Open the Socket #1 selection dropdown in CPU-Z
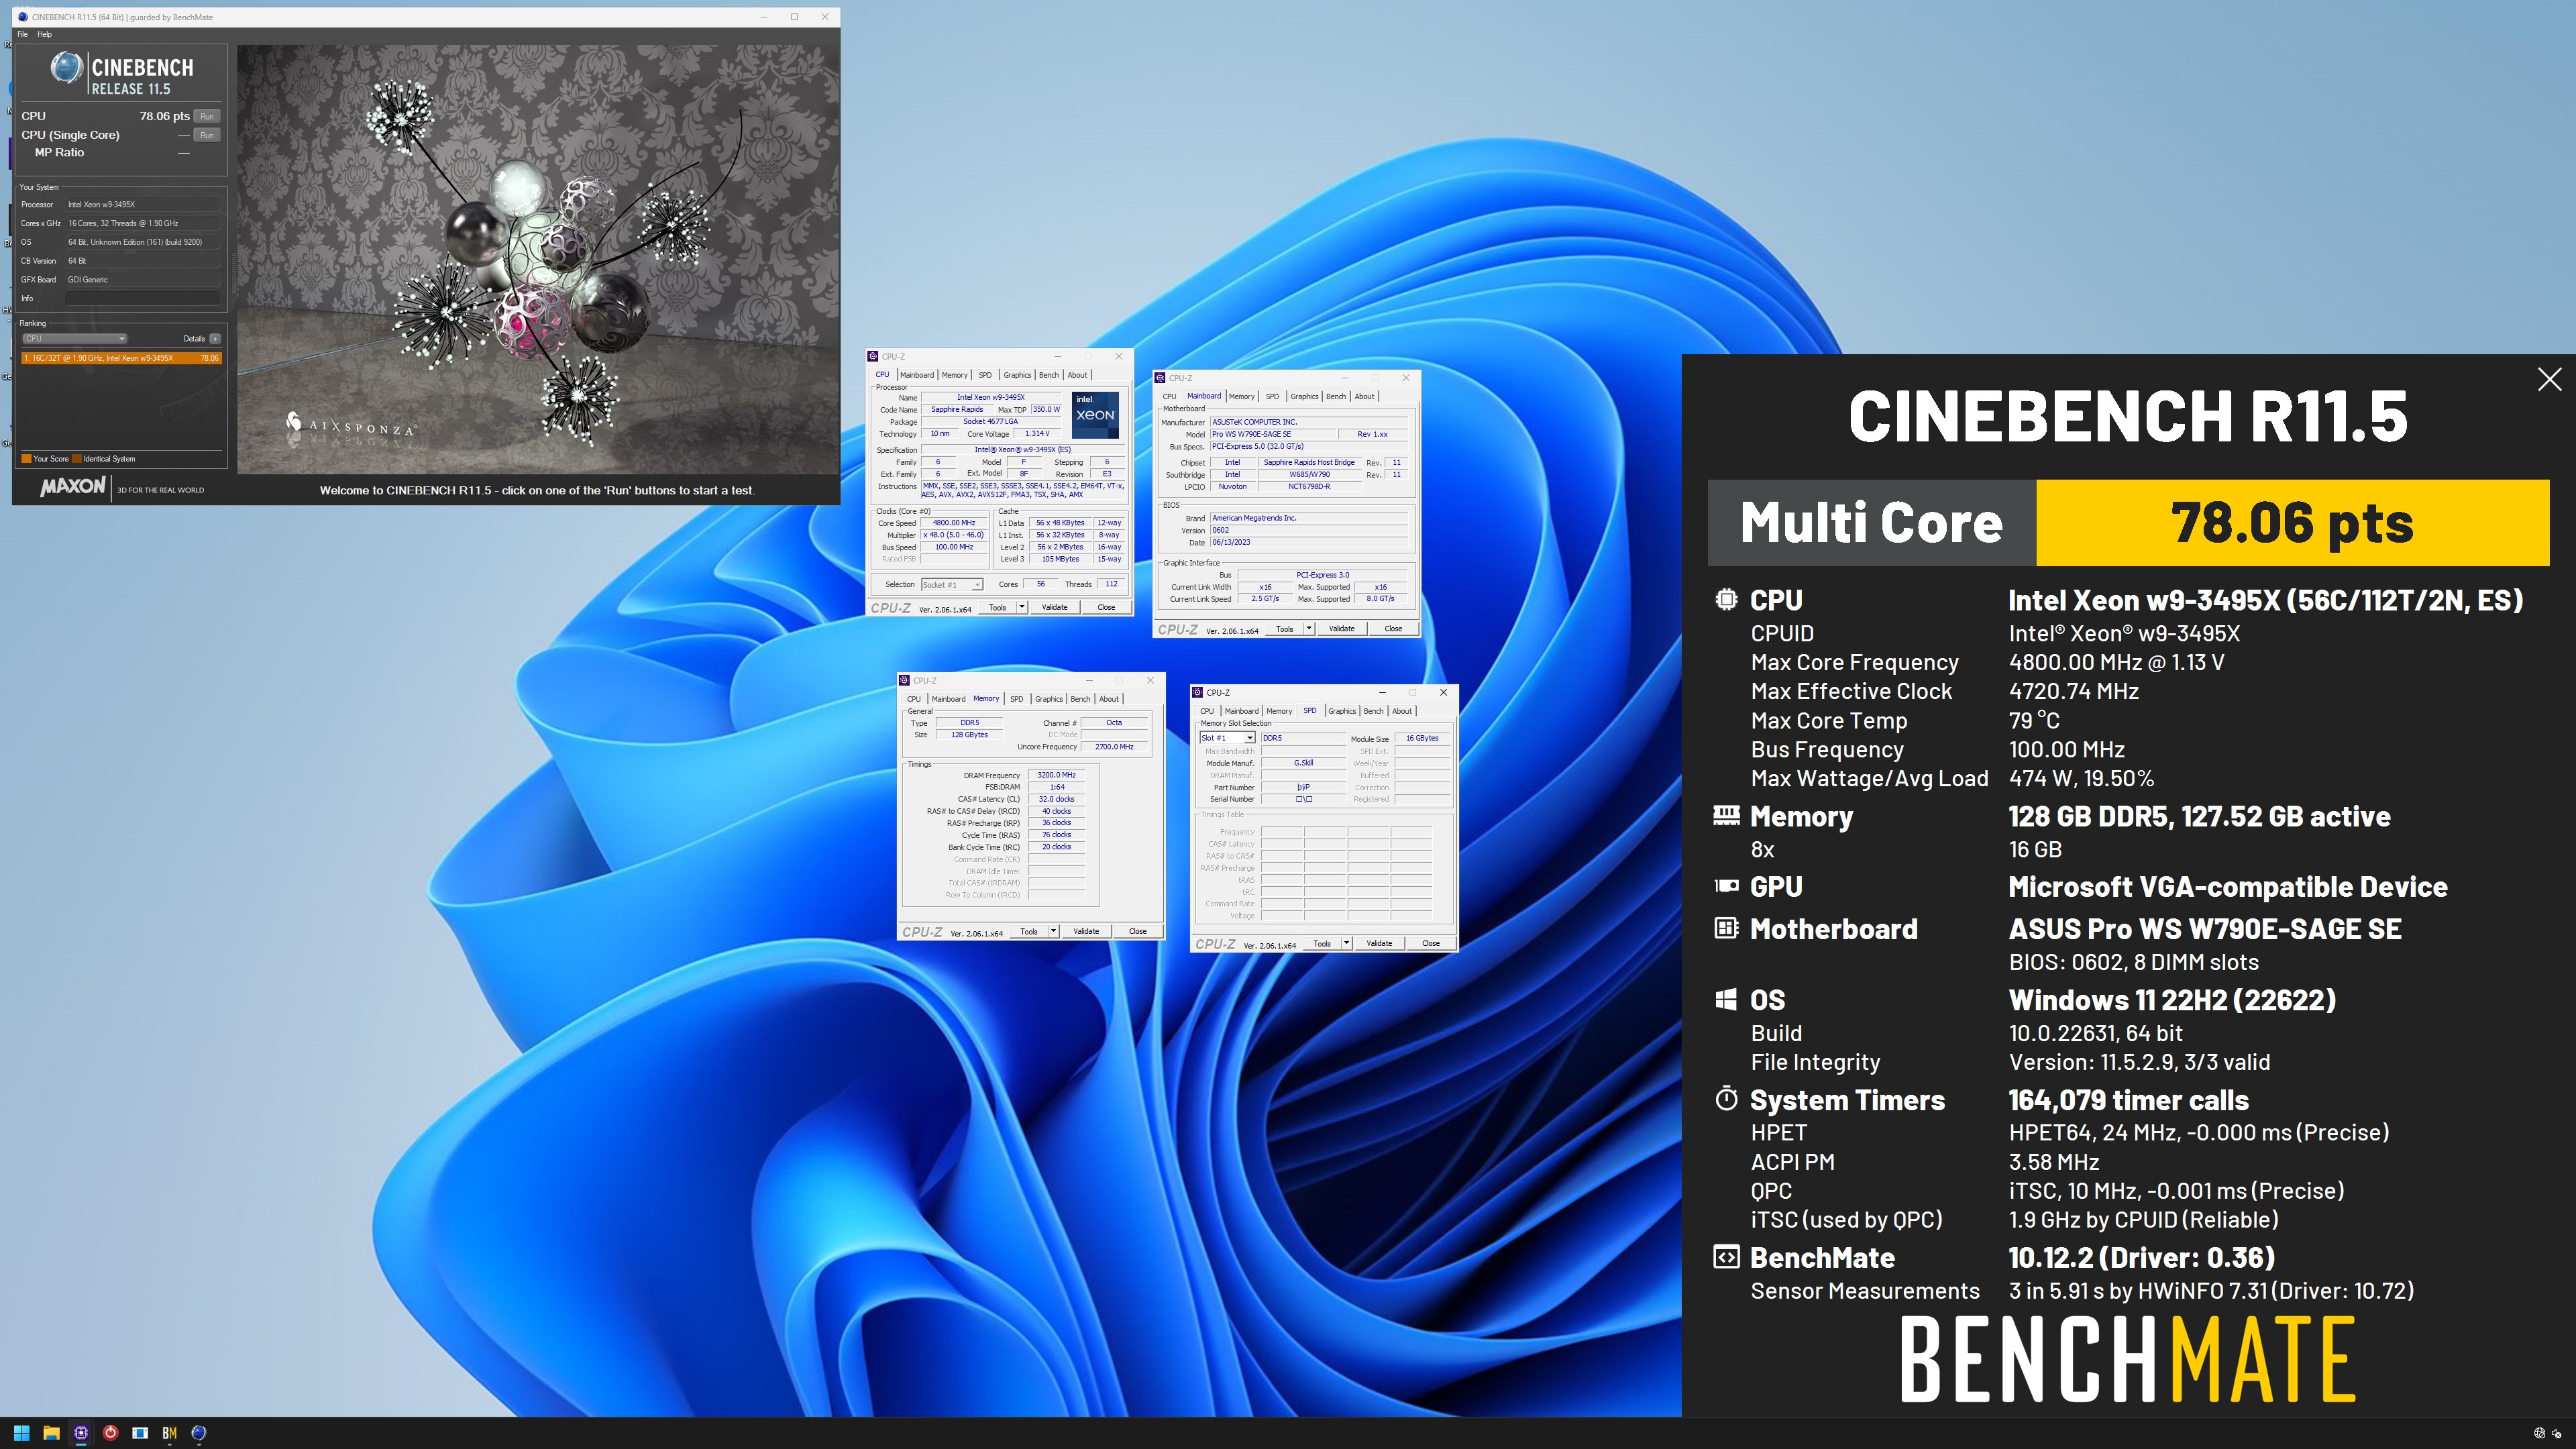This screenshot has height=1449, width=2576. (x=951, y=584)
